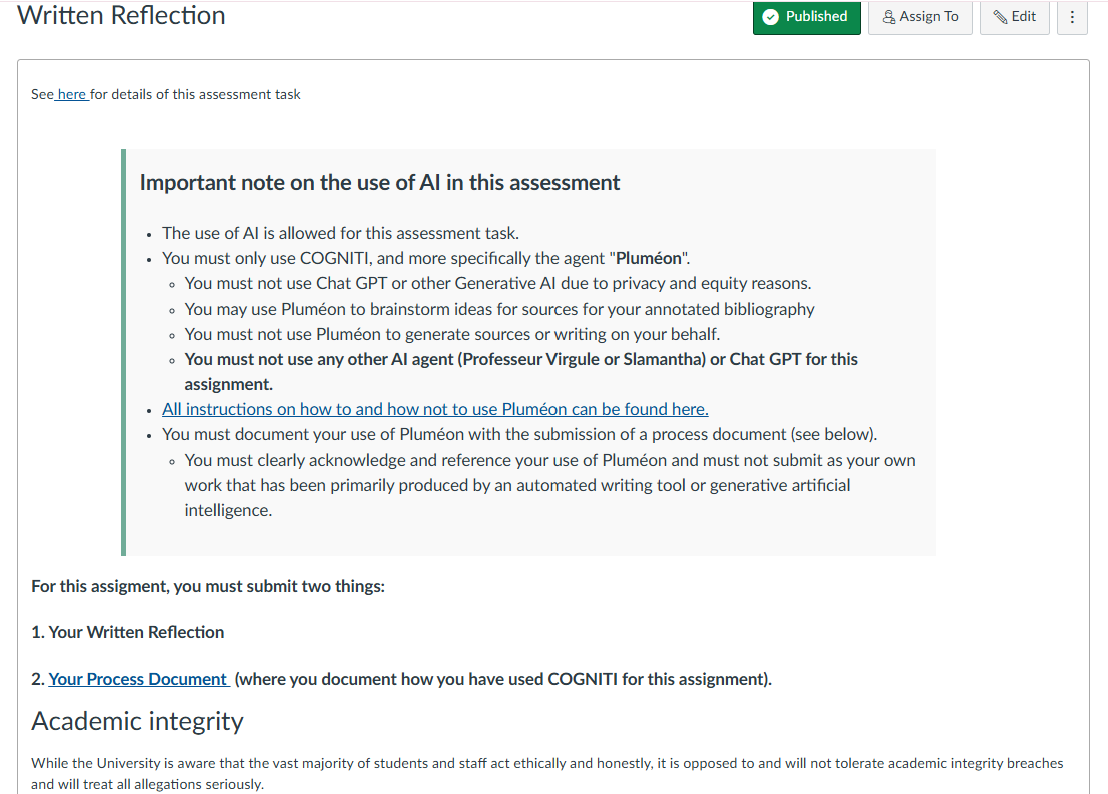Click "The use of AI is allowed" bullet
Viewport: 1108px width, 794px height.
[340, 233]
